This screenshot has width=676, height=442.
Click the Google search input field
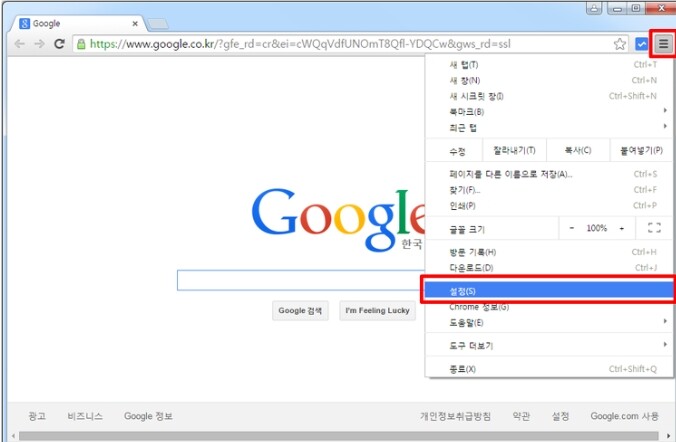[x=301, y=280]
